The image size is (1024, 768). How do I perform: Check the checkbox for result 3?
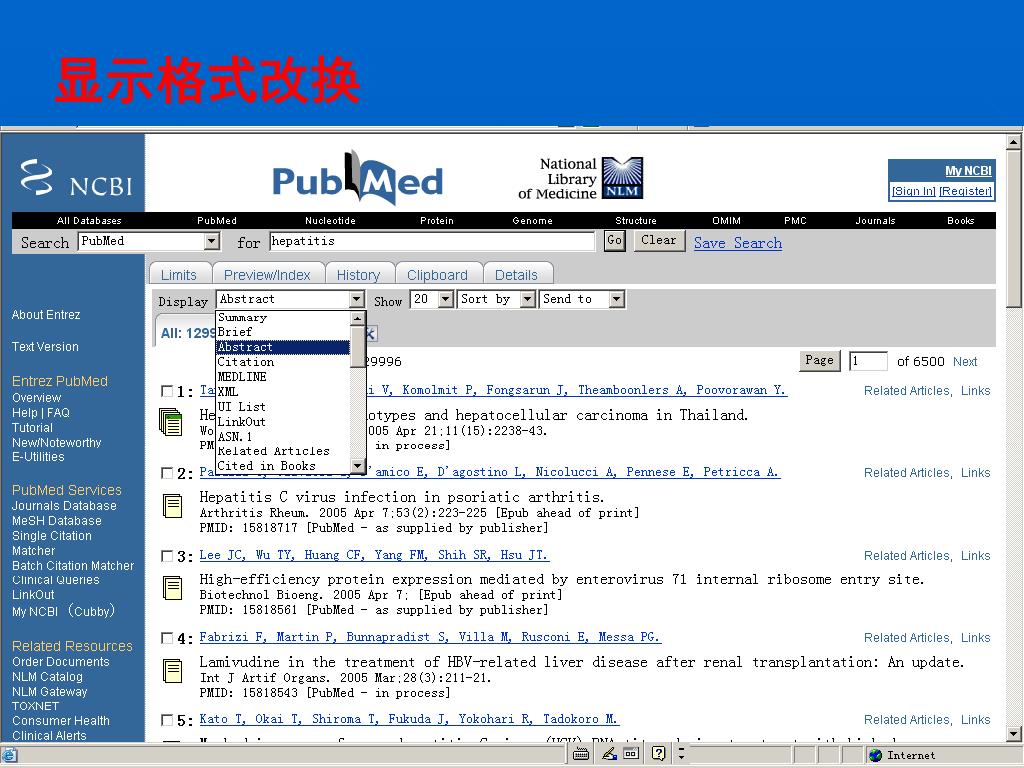167,556
